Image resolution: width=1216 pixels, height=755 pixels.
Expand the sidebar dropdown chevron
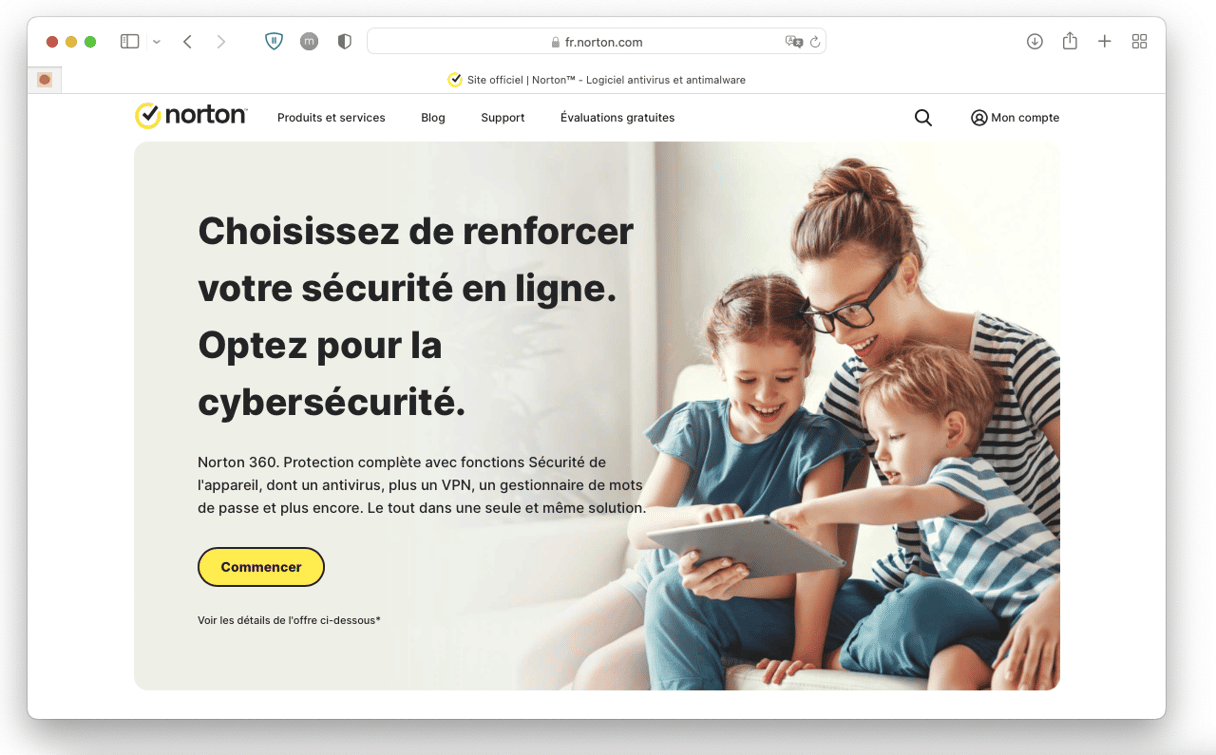point(157,42)
